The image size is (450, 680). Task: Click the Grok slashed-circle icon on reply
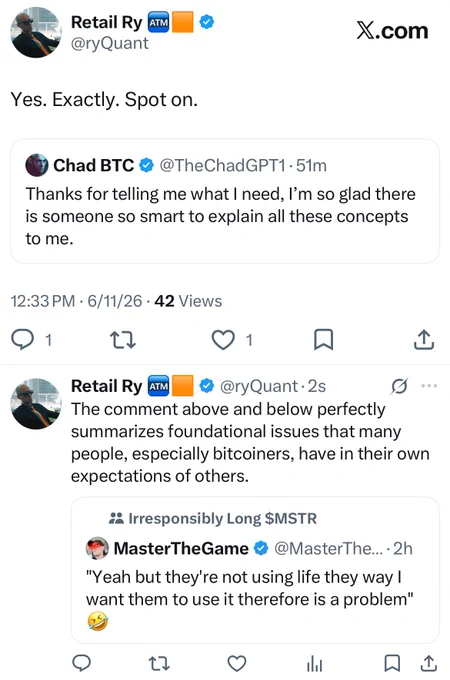pos(399,386)
